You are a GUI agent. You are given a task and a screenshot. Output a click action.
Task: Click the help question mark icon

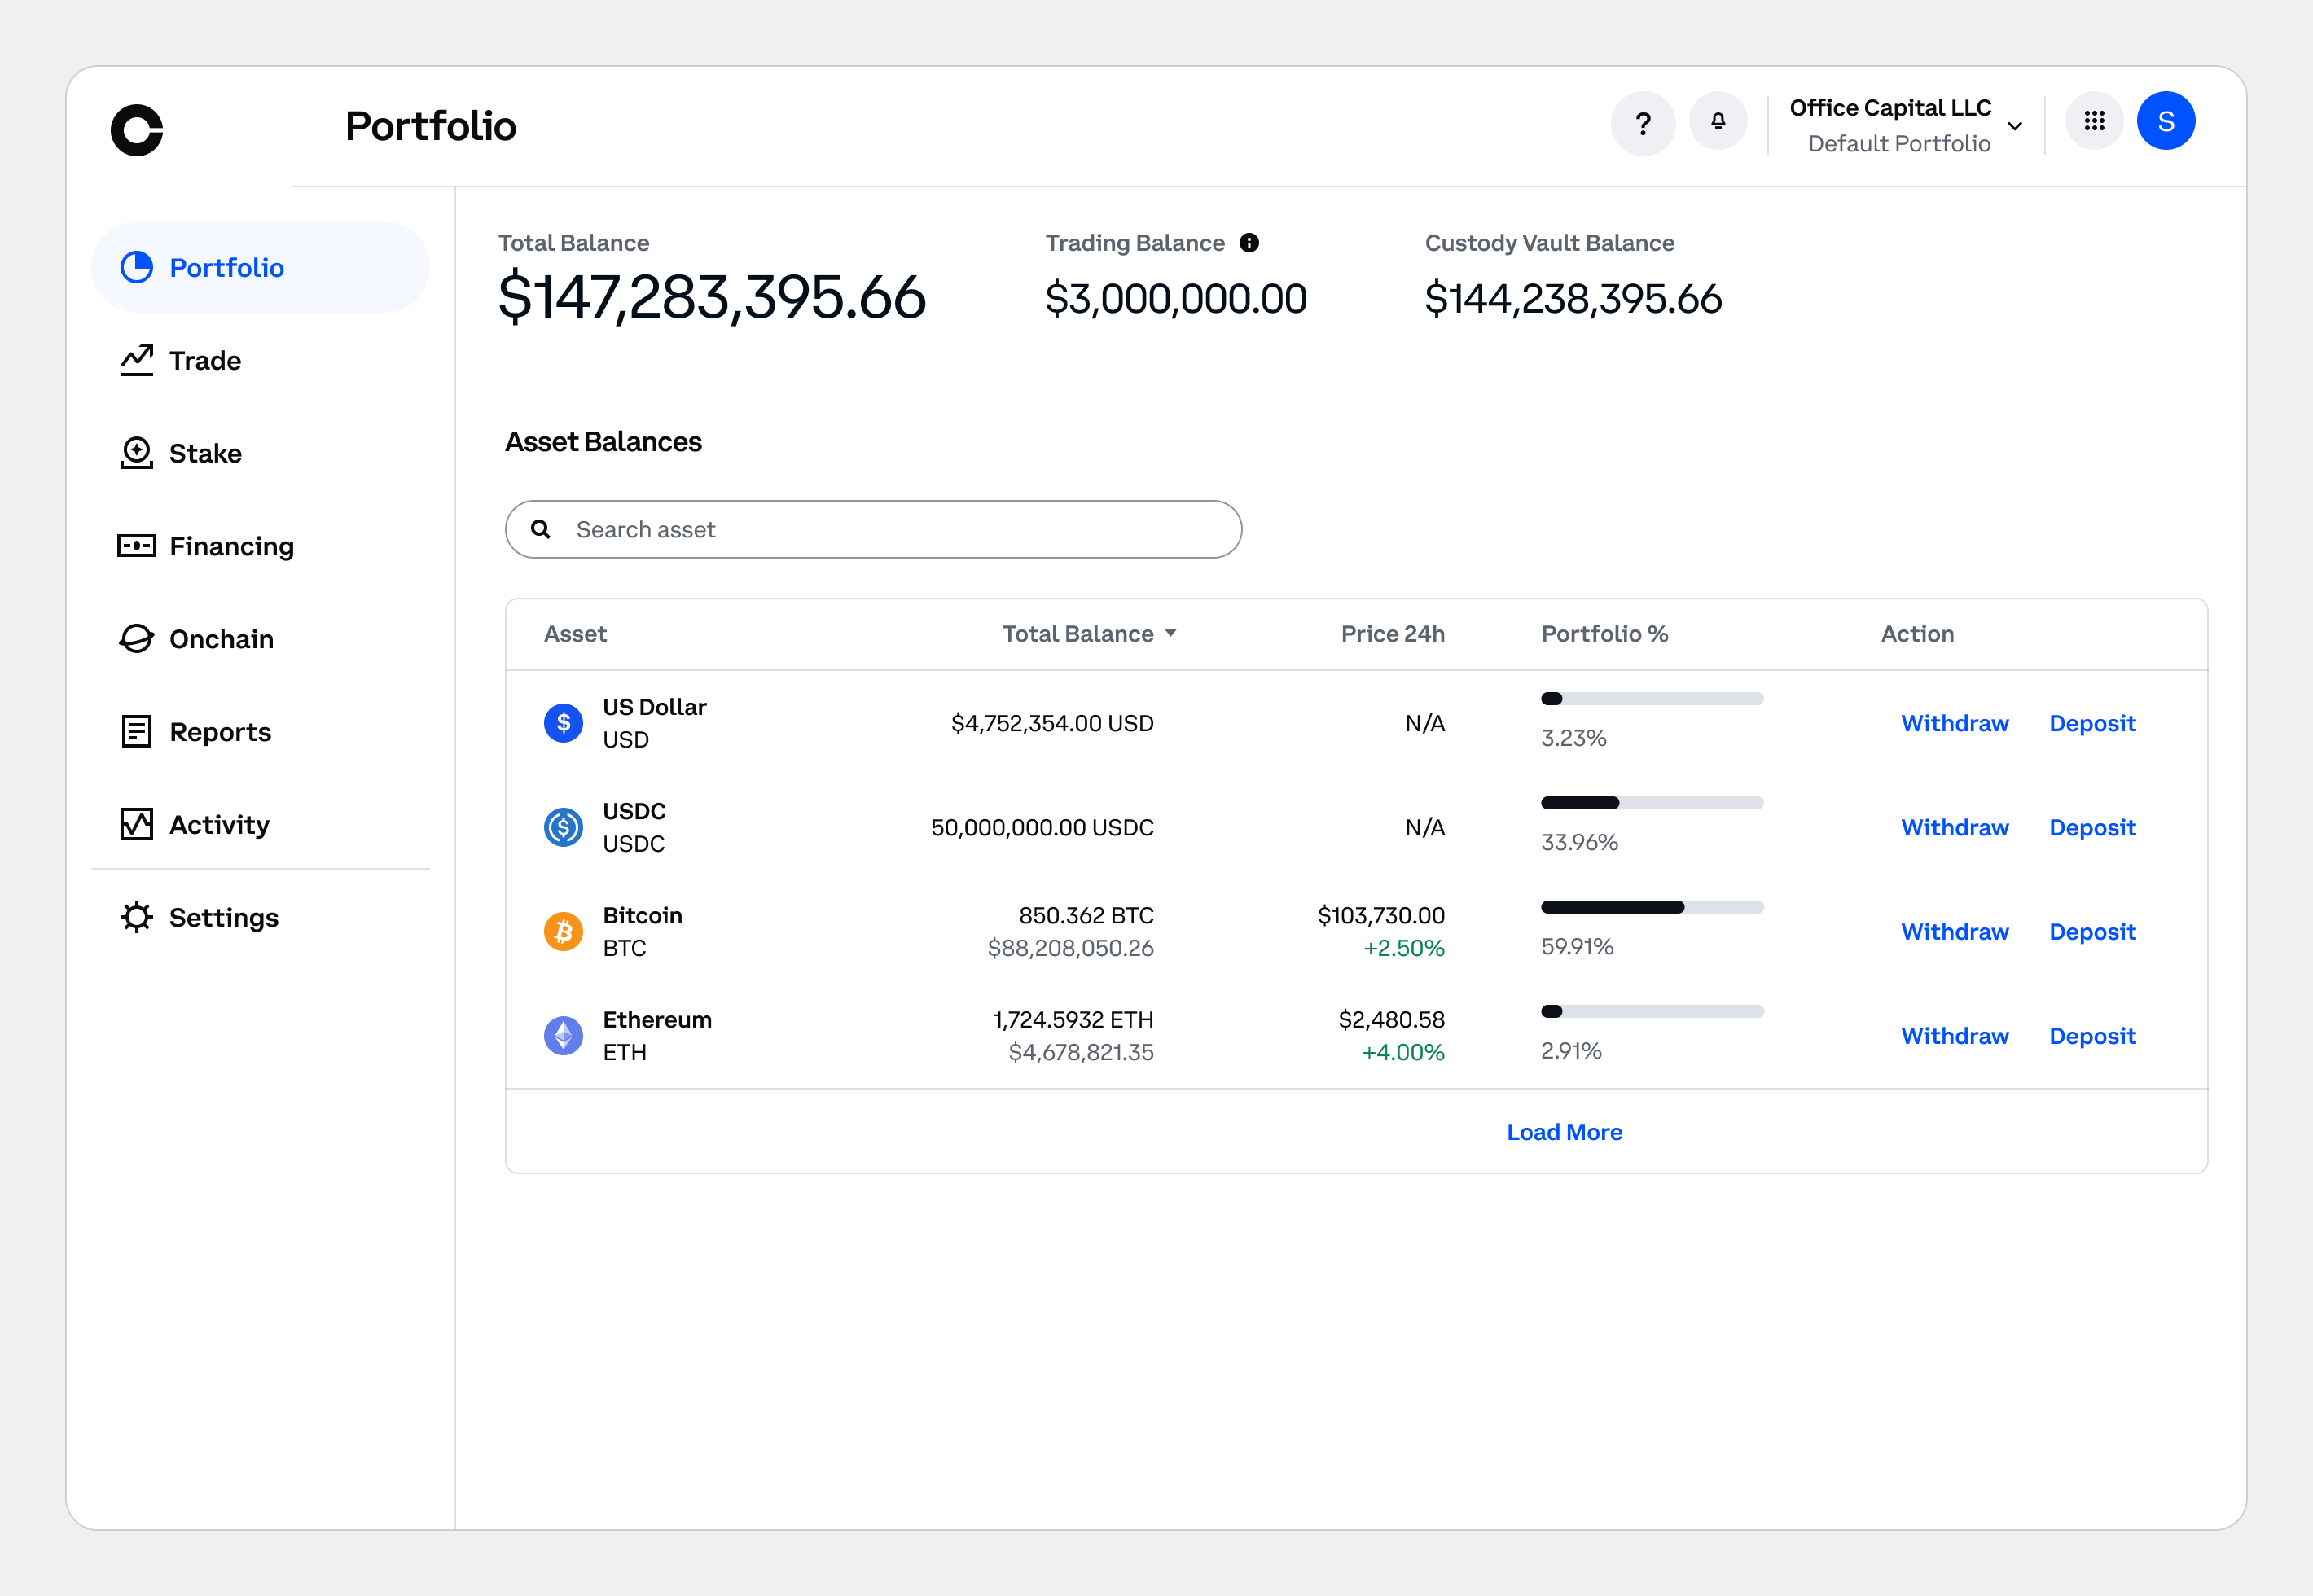coord(1643,121)
